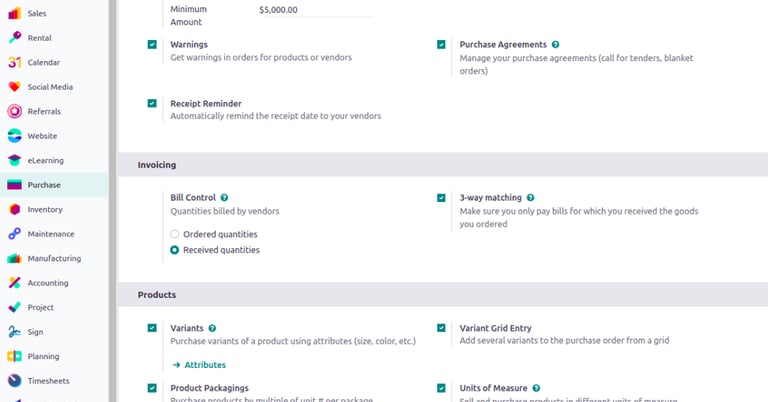Uncheck the Receipt Reminder option

[152, 103]
